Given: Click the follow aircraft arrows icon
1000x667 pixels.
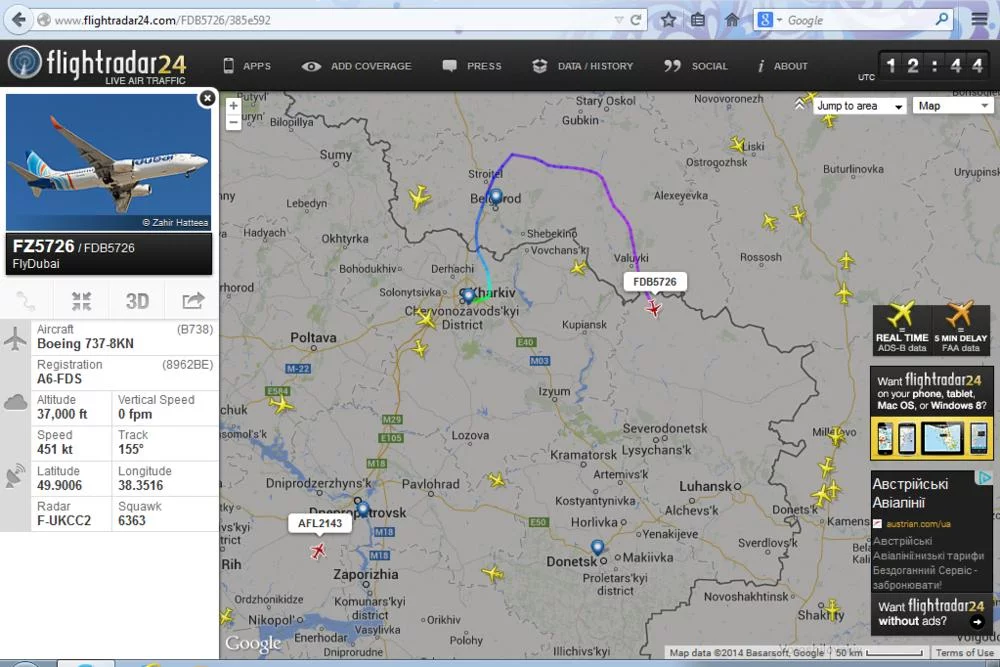Looking at the screenshot, I should pos(82,301).
